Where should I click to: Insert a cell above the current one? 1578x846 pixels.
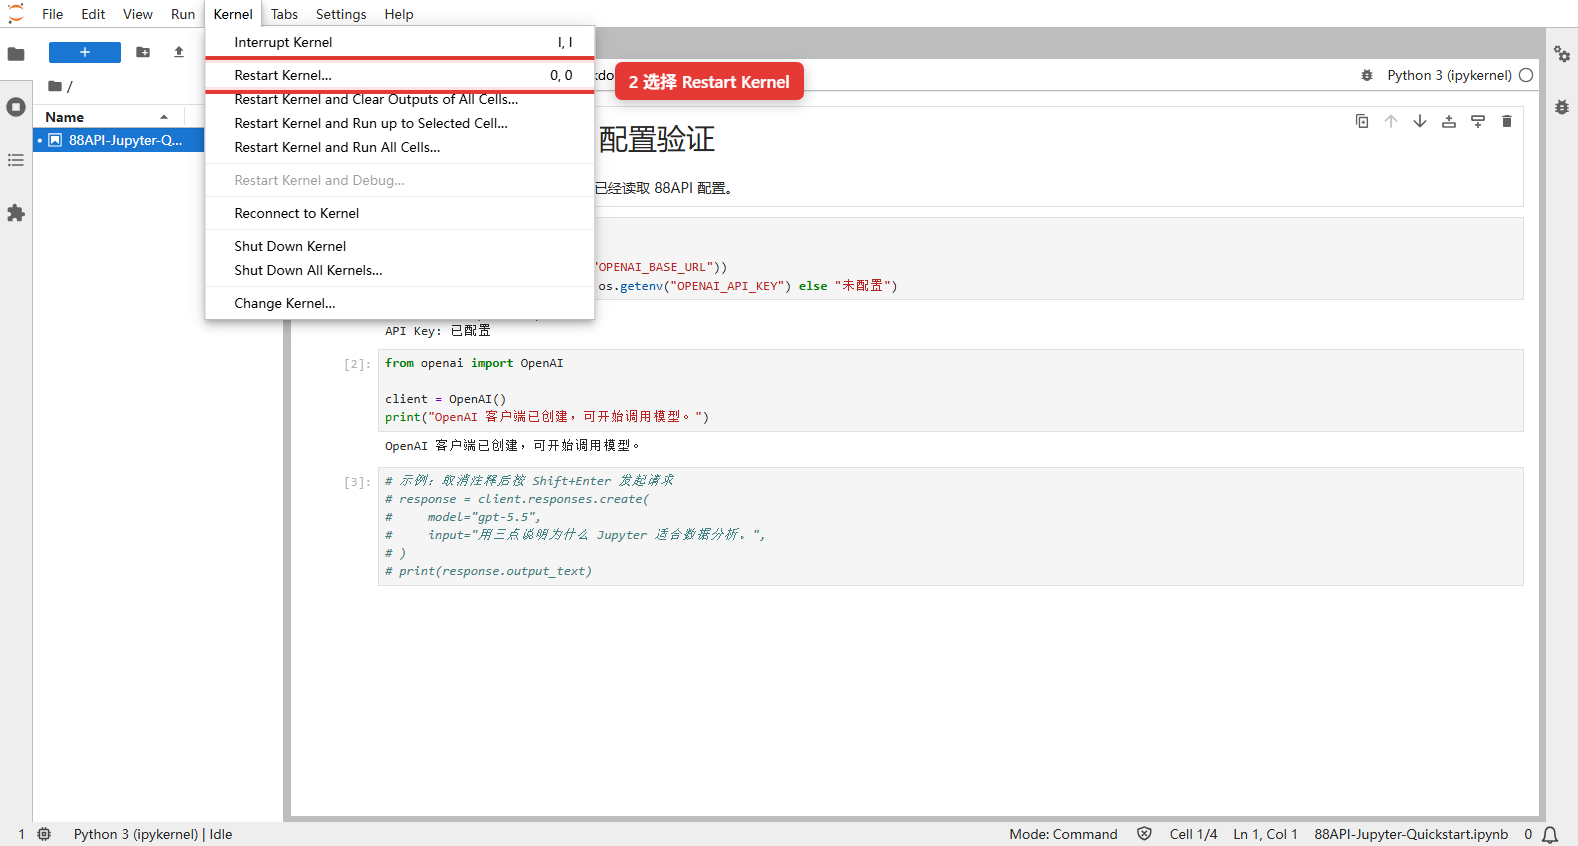pyautogui.click(x=1449, y=121)
